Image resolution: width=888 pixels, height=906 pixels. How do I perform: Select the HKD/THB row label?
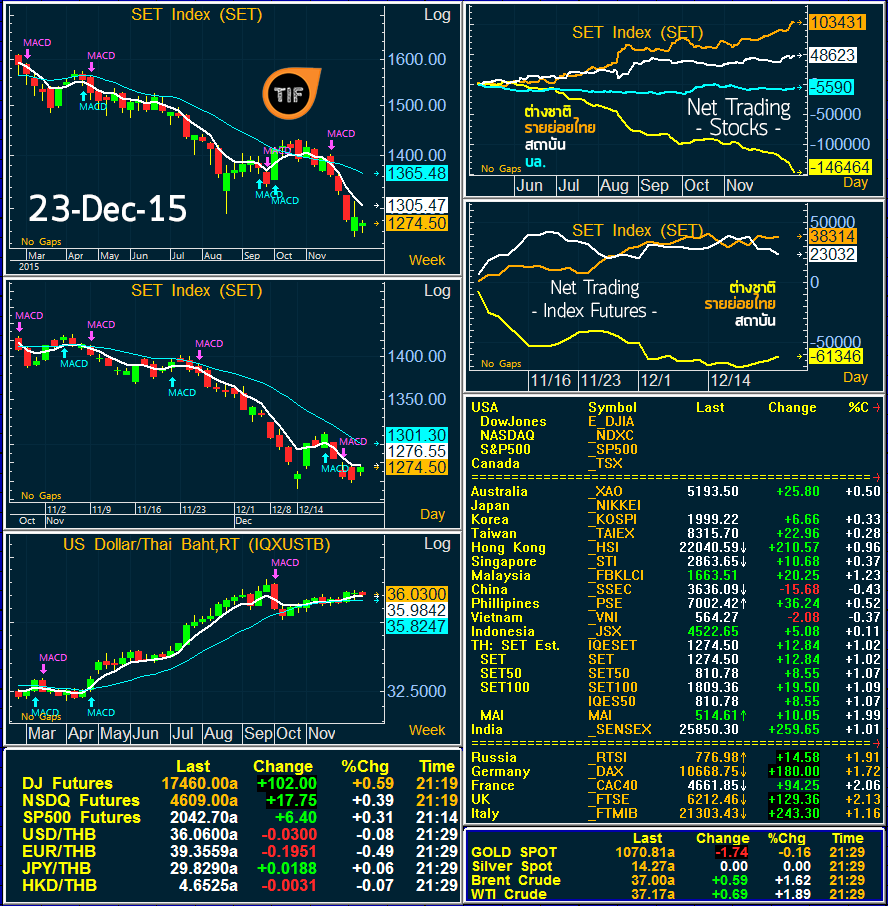click(59, 885)
